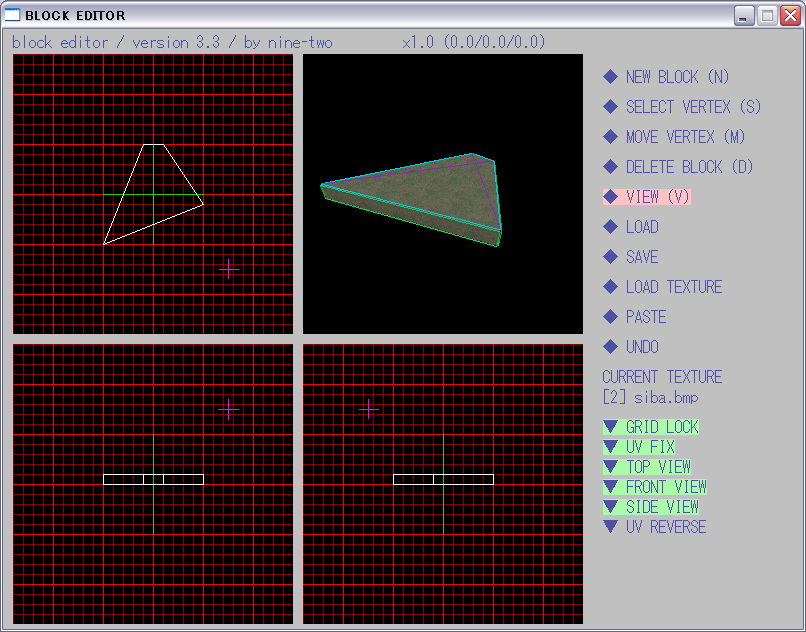Toggle the GRID LOCK option

coord(651,427)
